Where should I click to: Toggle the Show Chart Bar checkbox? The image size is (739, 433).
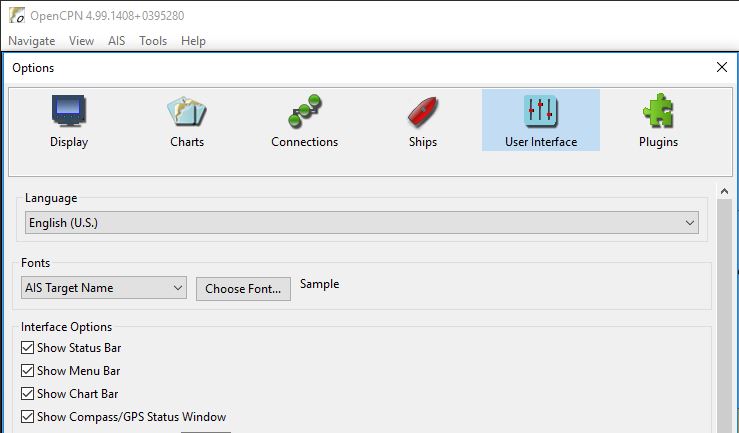(x=27, y=393)
